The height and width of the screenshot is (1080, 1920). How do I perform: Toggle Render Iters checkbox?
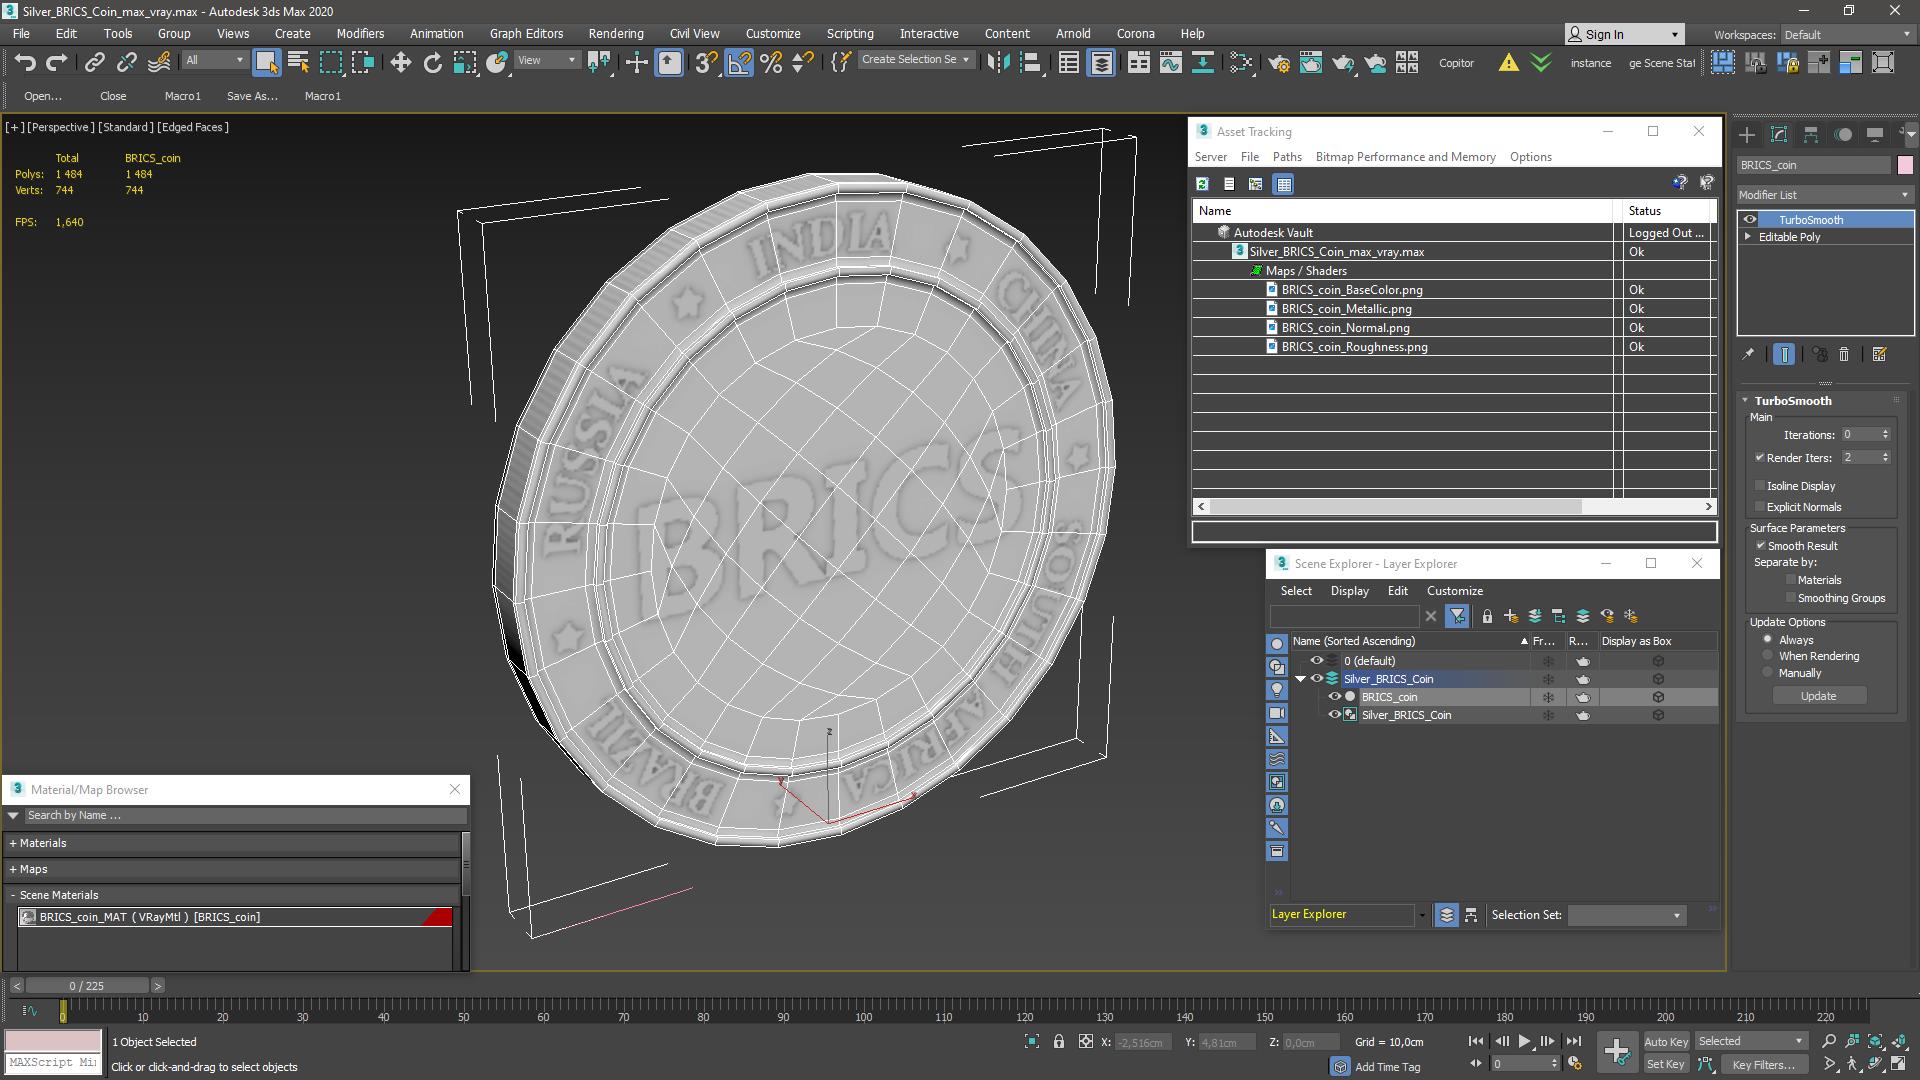(x=1760, y=457)
